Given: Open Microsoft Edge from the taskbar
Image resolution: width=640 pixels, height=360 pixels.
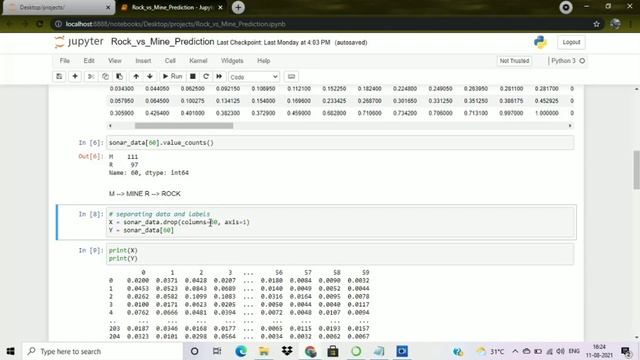Looking at the screenshot, I should tap(241, 351).
